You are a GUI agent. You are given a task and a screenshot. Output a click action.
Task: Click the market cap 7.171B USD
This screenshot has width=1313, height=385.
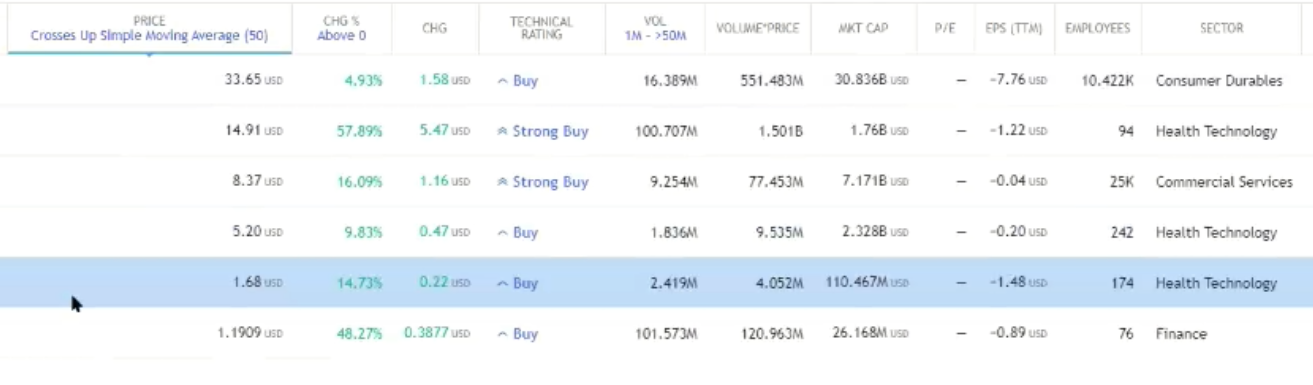[876, 182]
